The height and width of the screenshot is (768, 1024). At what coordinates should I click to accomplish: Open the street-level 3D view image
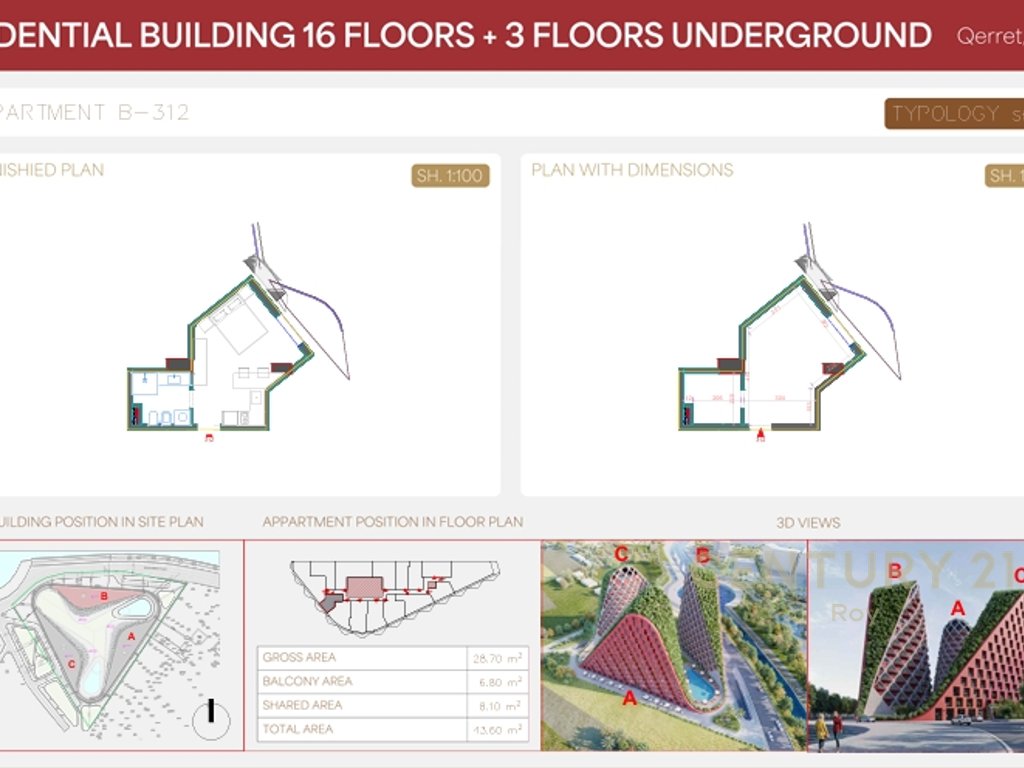(915, 645)
